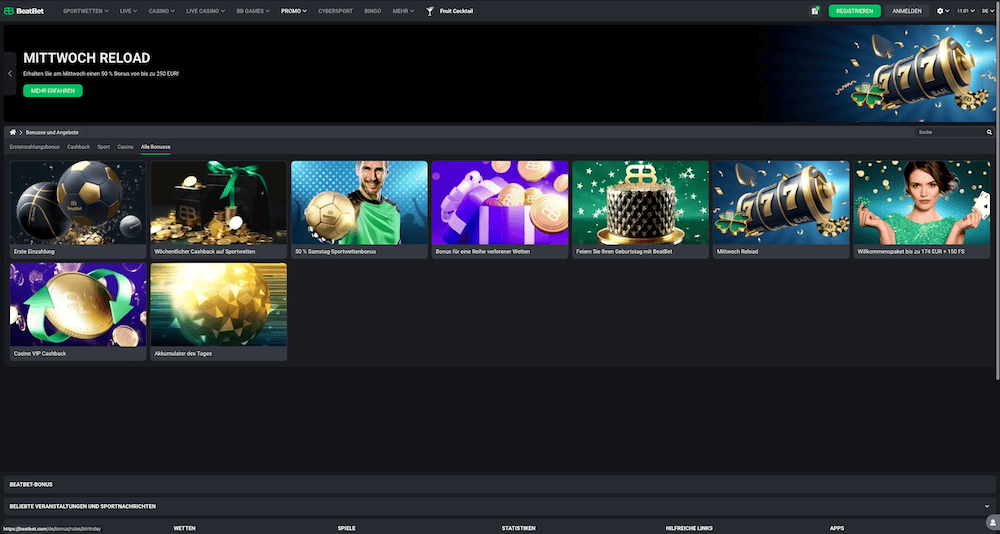Select the Cashback tab

pyautogui.click(x=78, y=147)
